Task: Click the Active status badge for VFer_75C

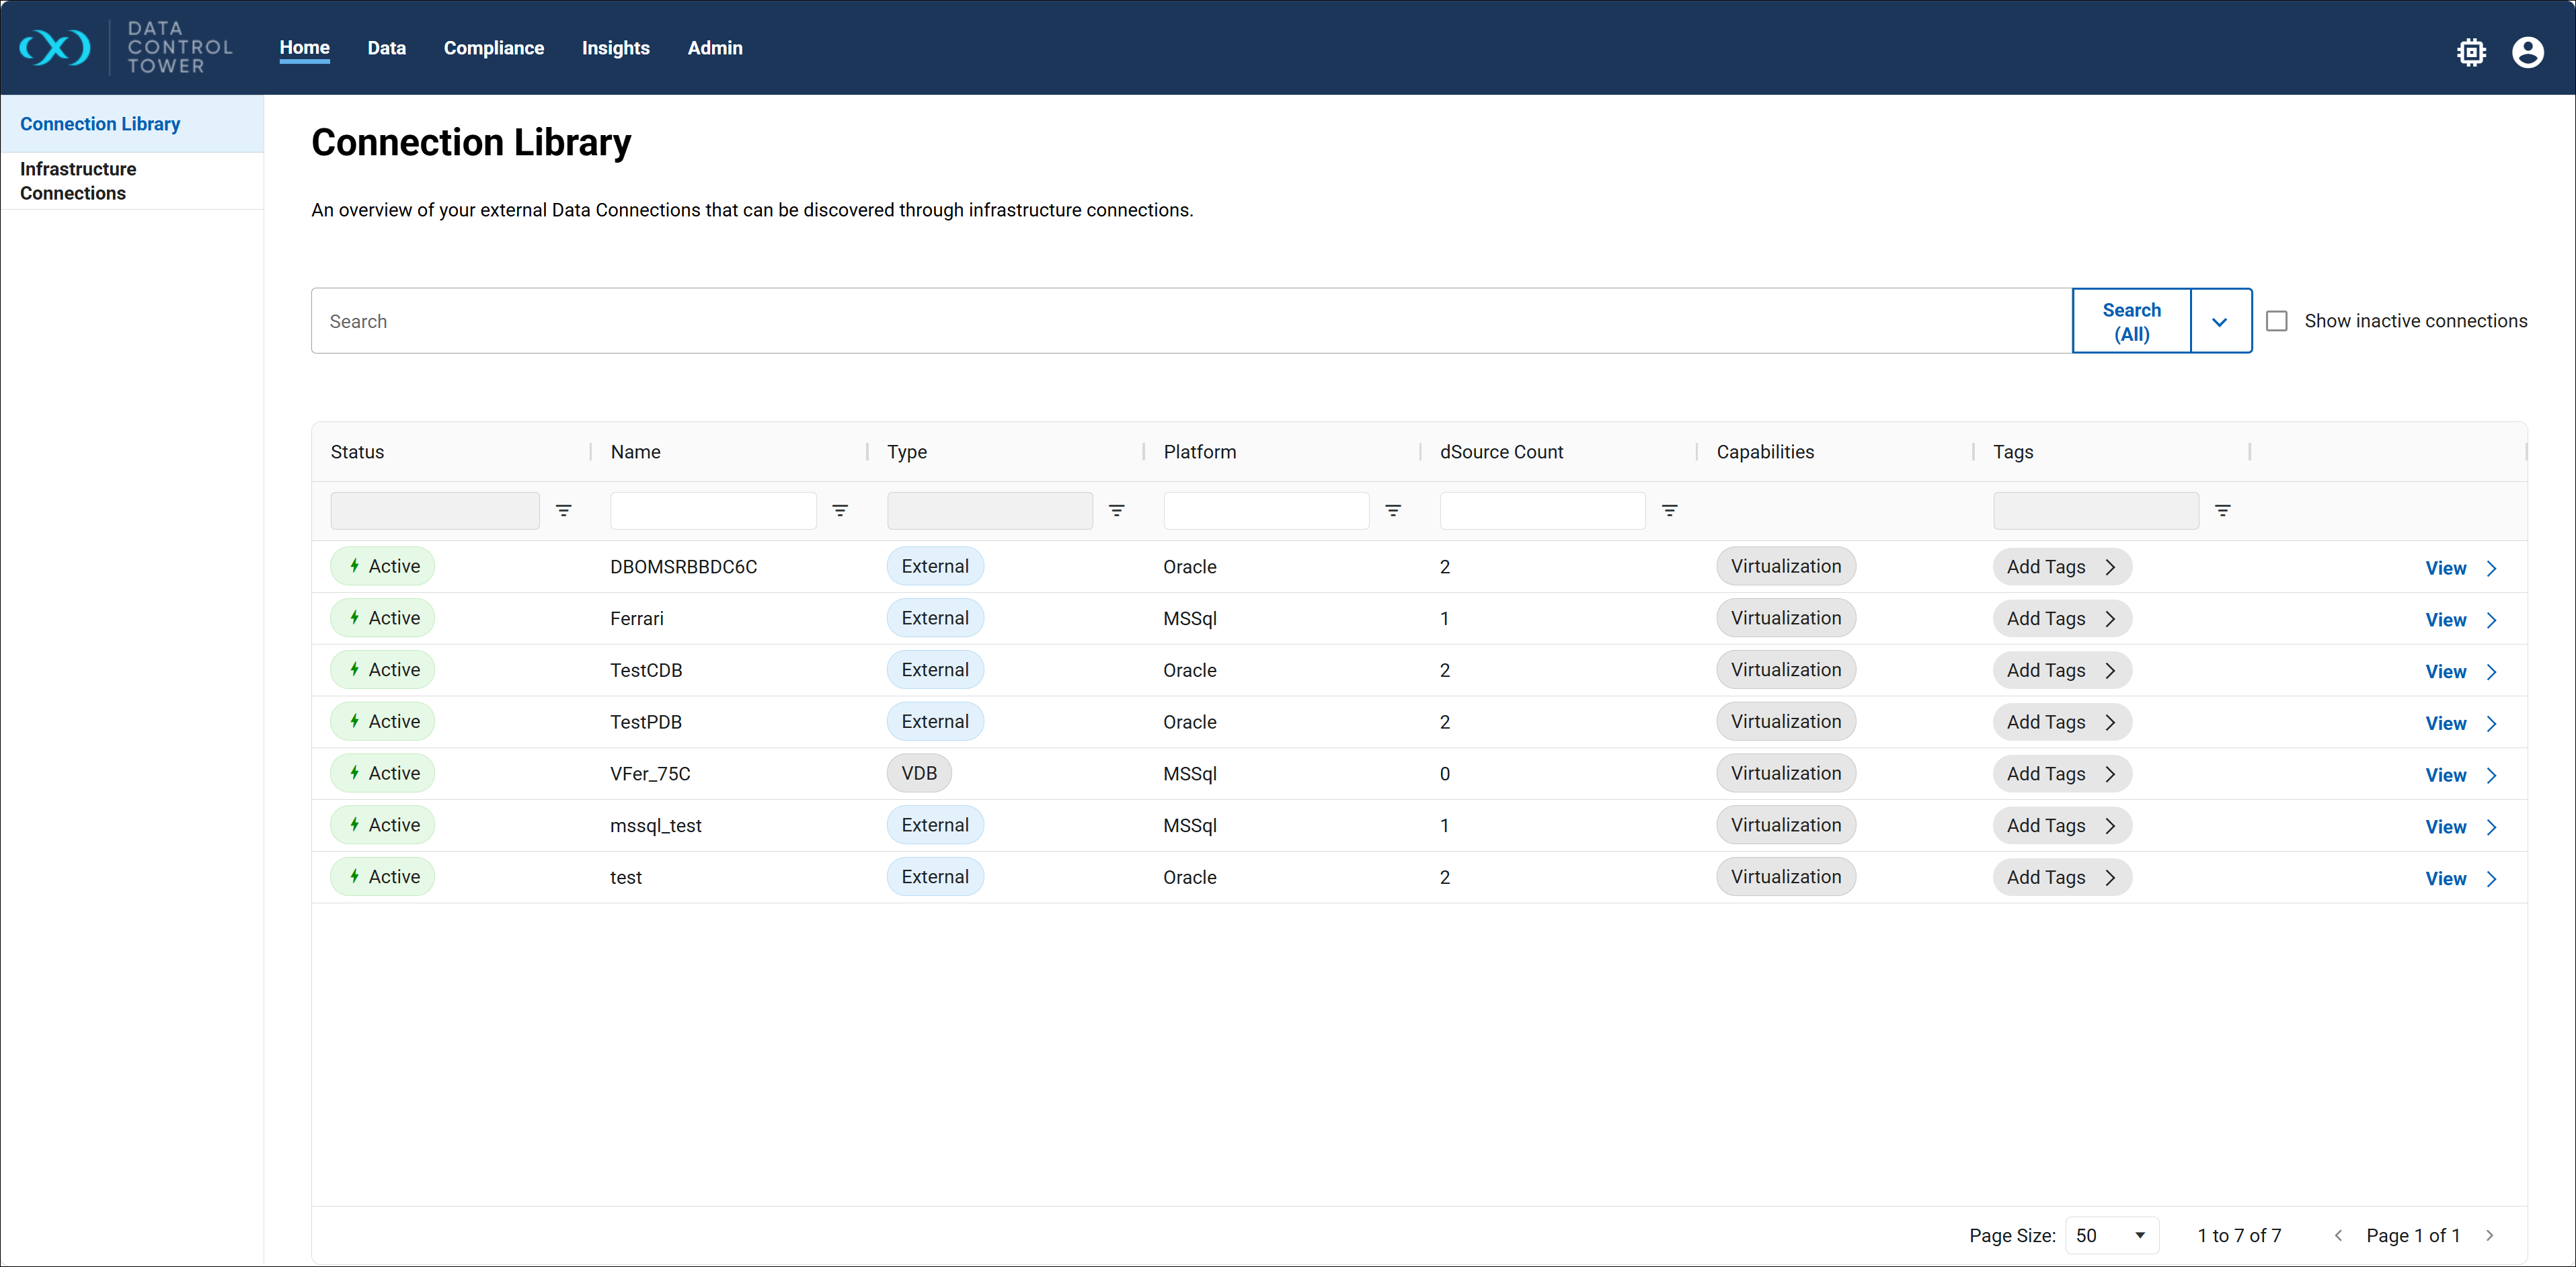Action: [383, 773]
